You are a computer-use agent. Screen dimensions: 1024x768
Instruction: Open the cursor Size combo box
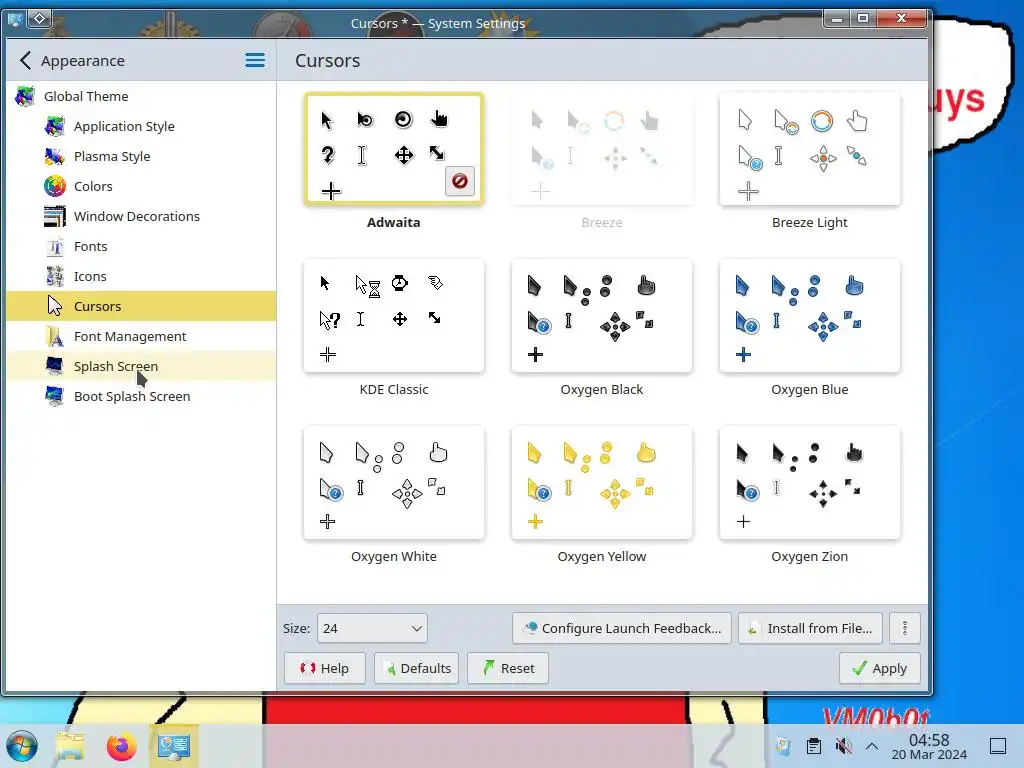tap(372, 628)
